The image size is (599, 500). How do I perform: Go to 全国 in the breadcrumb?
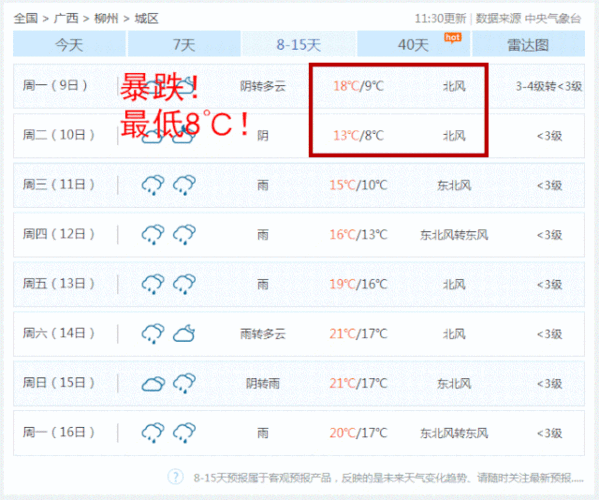(x=26, y=18)
